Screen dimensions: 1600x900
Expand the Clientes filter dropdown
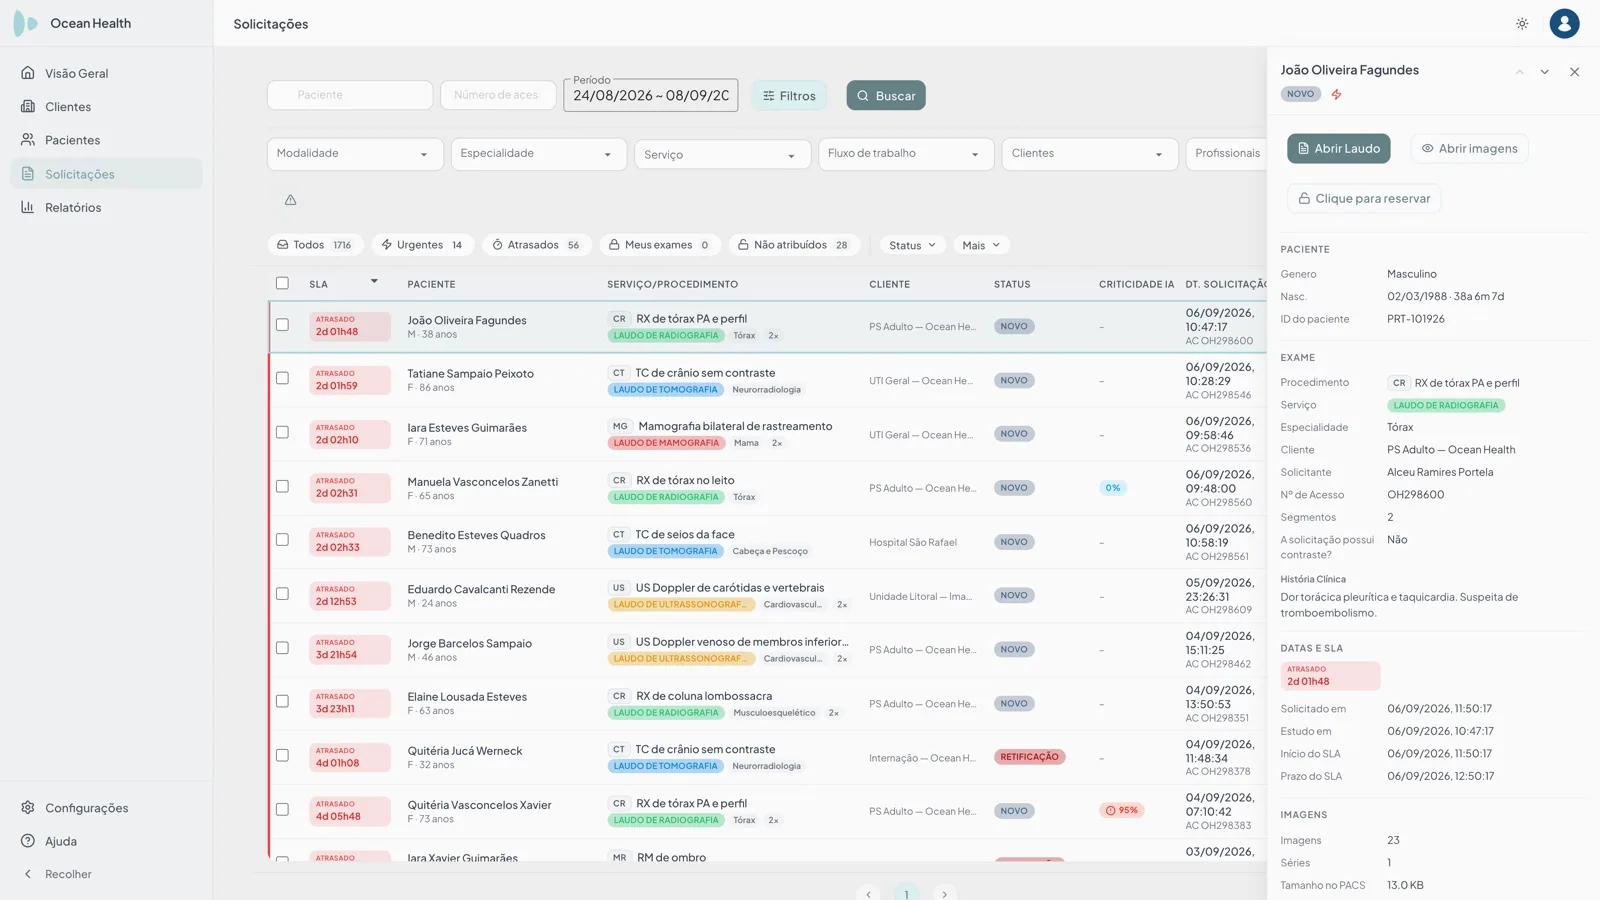pos(1090,154)
